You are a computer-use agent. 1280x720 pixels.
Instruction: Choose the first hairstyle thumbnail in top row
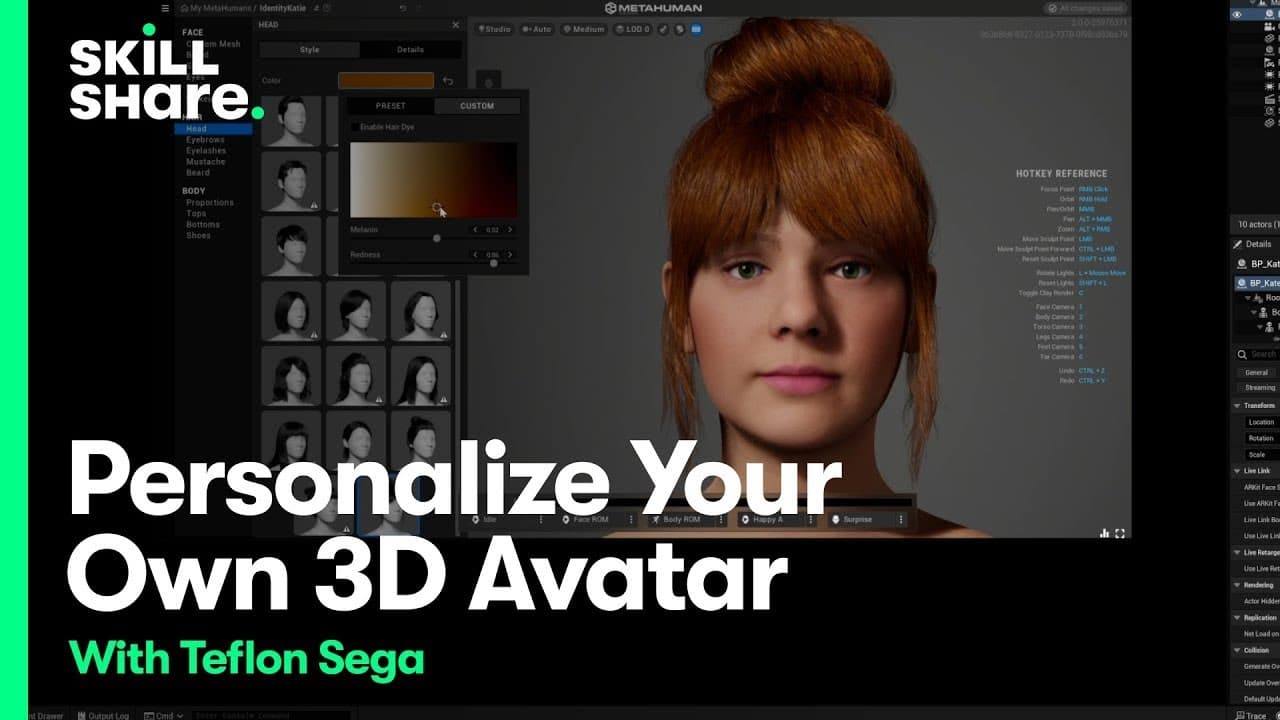291,121
